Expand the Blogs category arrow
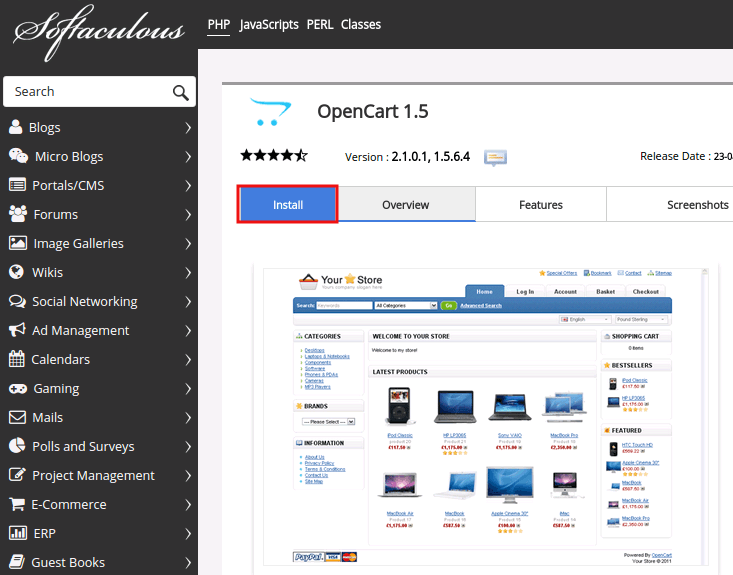The image size is (733, 575). pos(188,128)
